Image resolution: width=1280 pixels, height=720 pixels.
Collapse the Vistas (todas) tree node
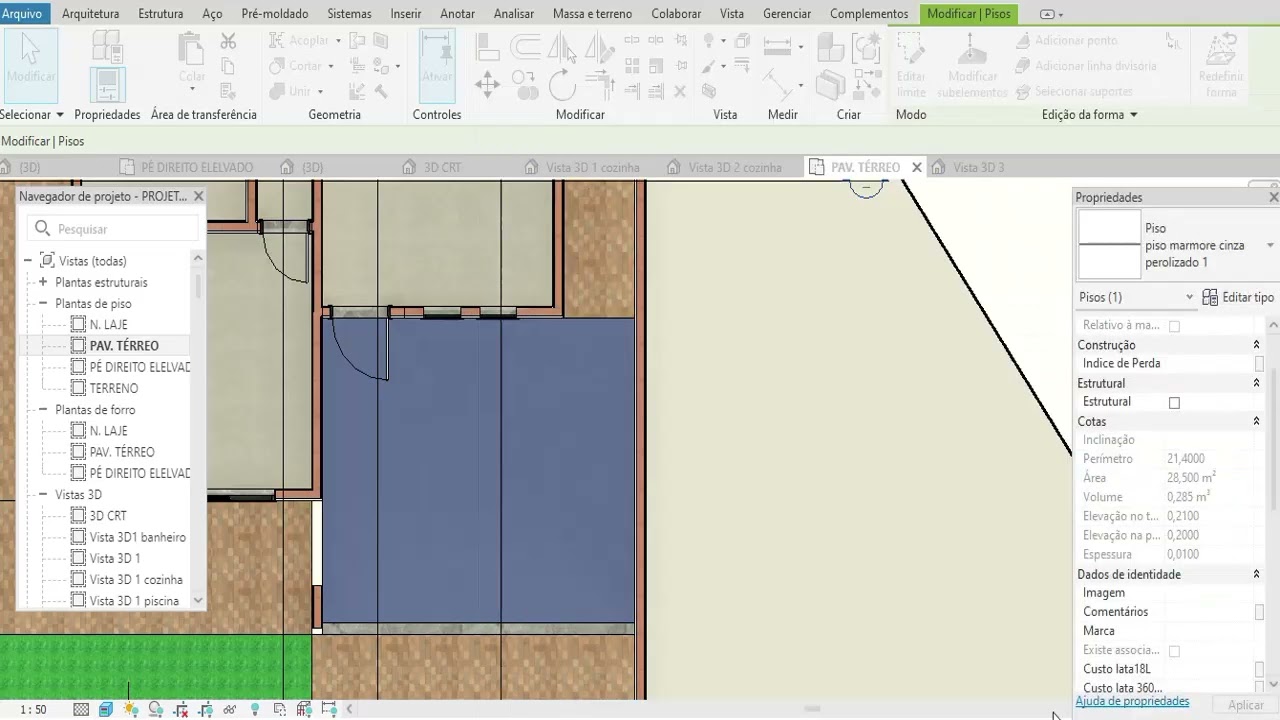click(29, 261)
